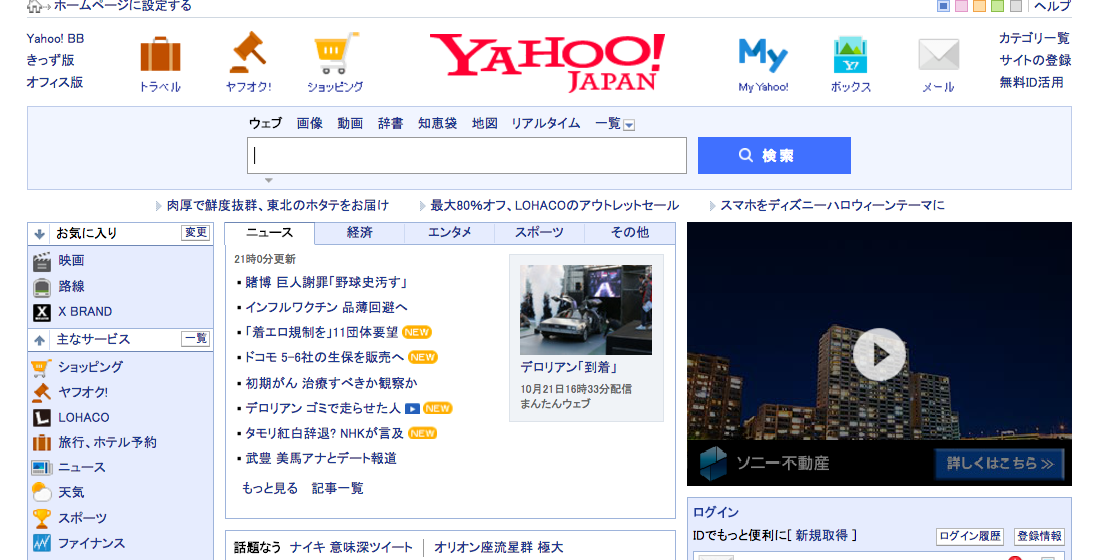Open the ヤフオク! gavel icon in header
Image resolution: width=1119 pixels, height=560 pixels.
(248, 53)
